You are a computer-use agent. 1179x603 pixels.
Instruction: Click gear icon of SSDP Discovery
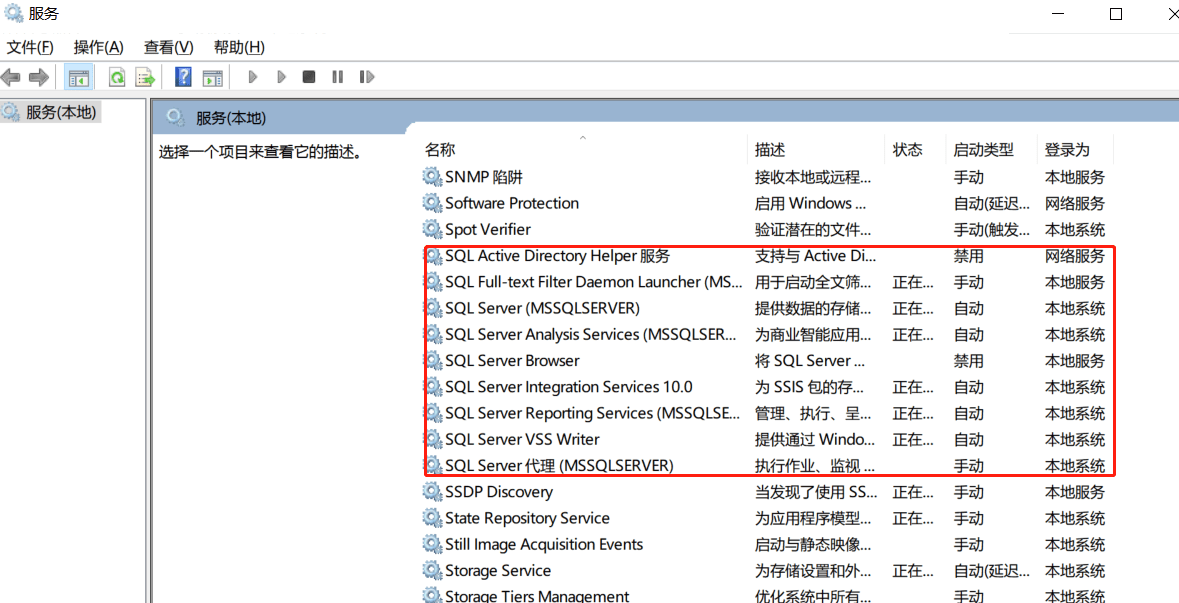pos(432,492)
